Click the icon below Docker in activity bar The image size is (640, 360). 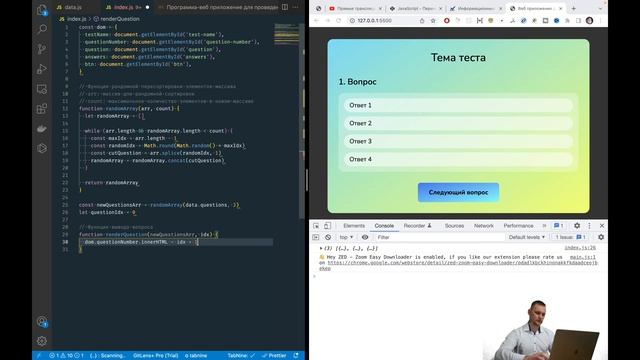[x=42, y=148]
